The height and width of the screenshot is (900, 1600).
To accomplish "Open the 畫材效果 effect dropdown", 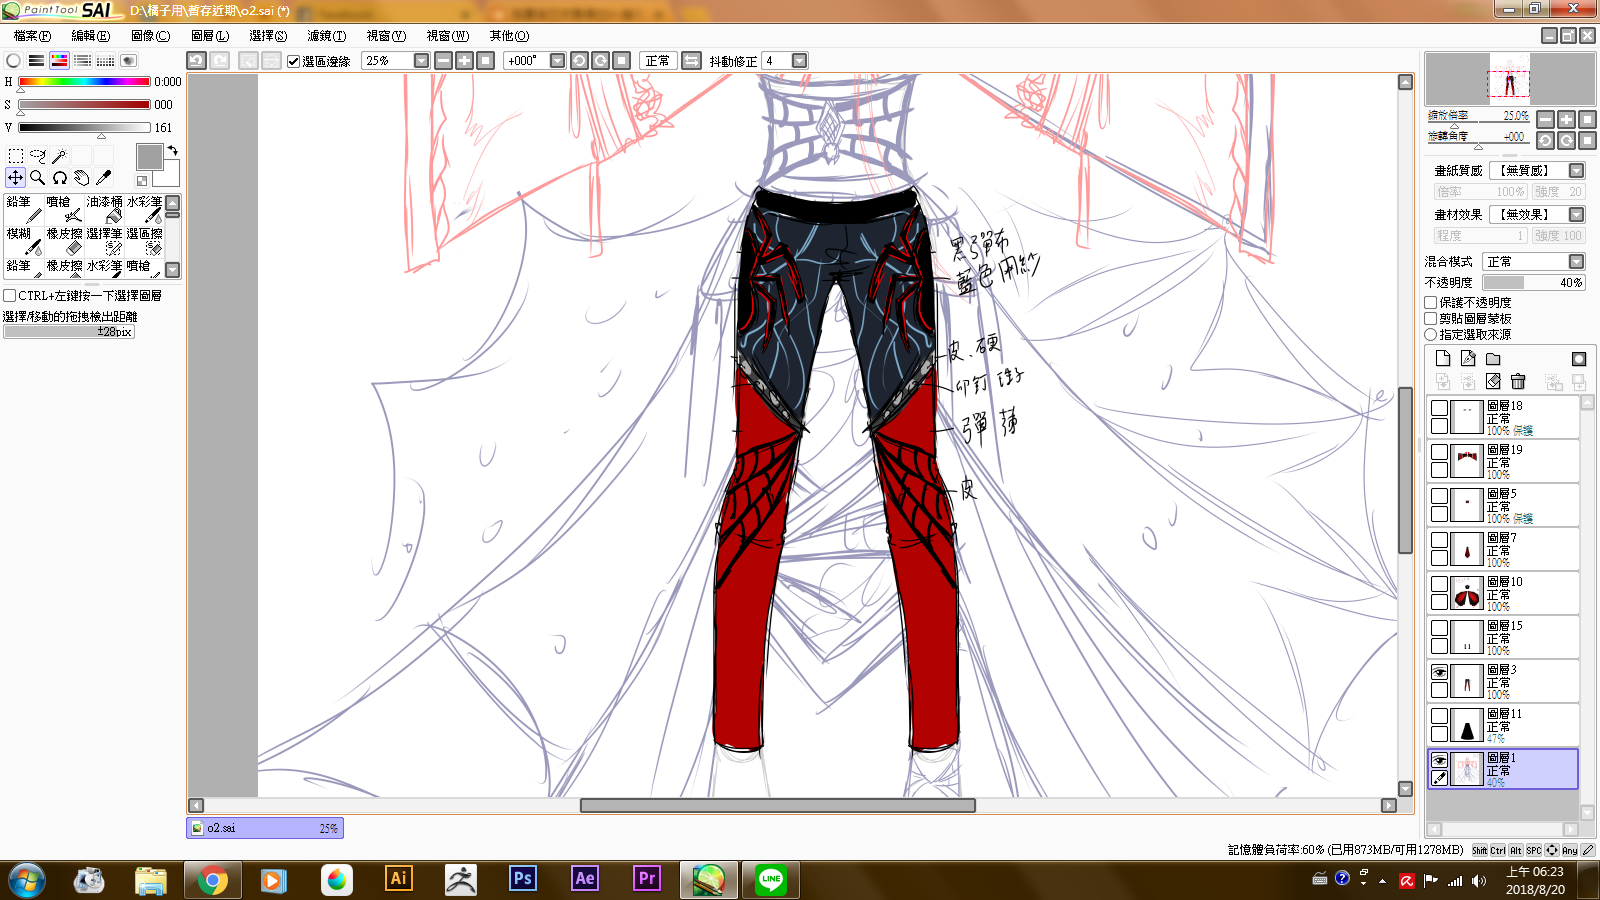I will 1576,215.
